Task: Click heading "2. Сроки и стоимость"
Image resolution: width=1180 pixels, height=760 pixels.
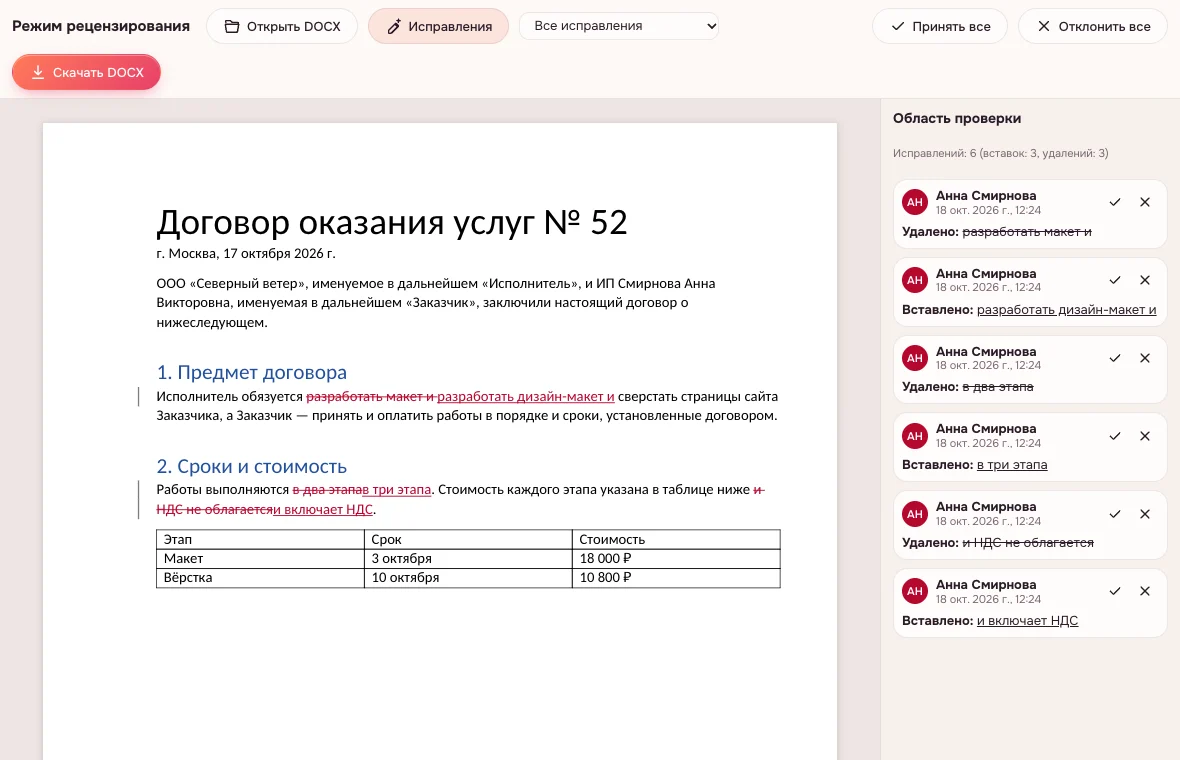Action: (x=251, y=467)
